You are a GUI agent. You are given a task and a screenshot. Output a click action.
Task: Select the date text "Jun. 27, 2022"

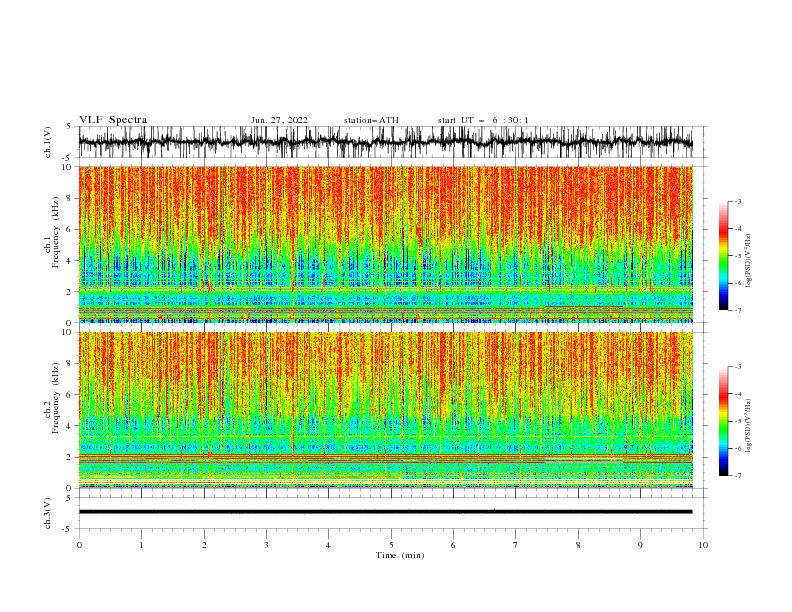(x=279, y=120)
